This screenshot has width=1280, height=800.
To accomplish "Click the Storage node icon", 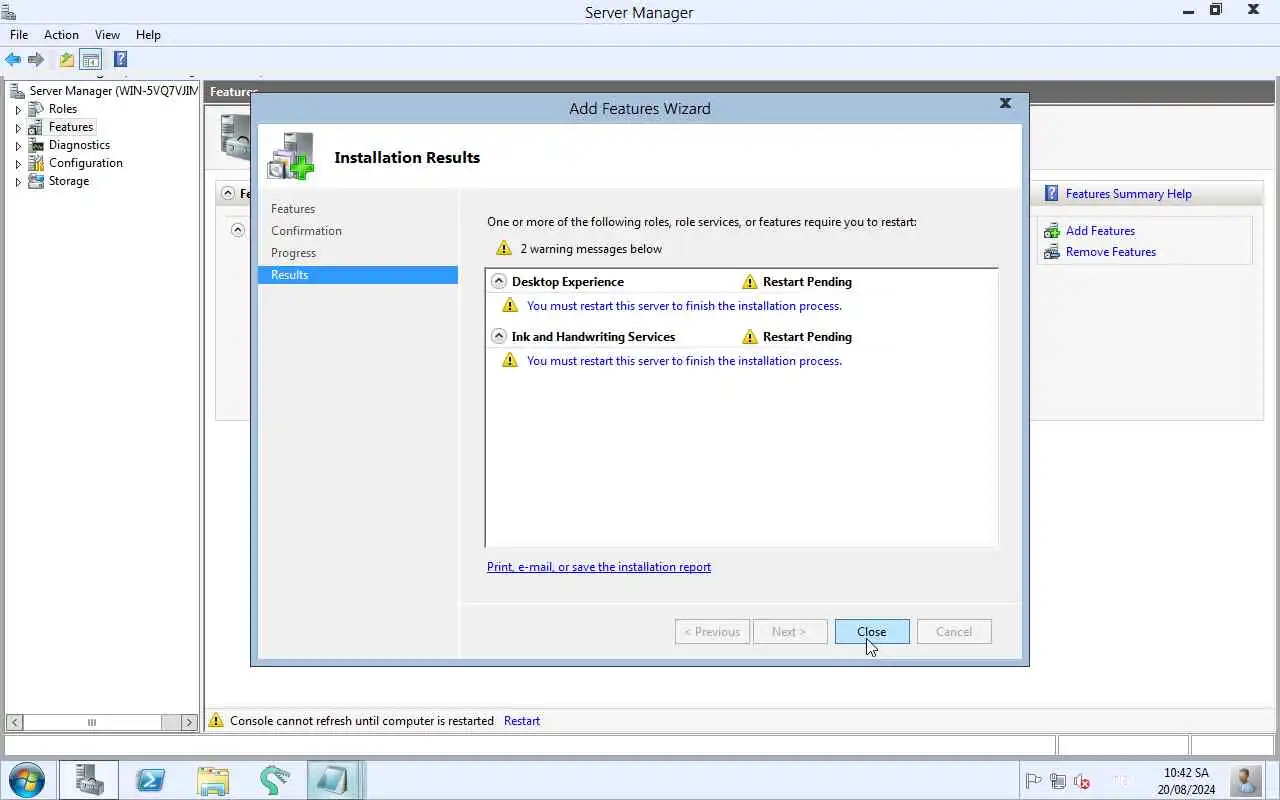I will pos(36,181).
